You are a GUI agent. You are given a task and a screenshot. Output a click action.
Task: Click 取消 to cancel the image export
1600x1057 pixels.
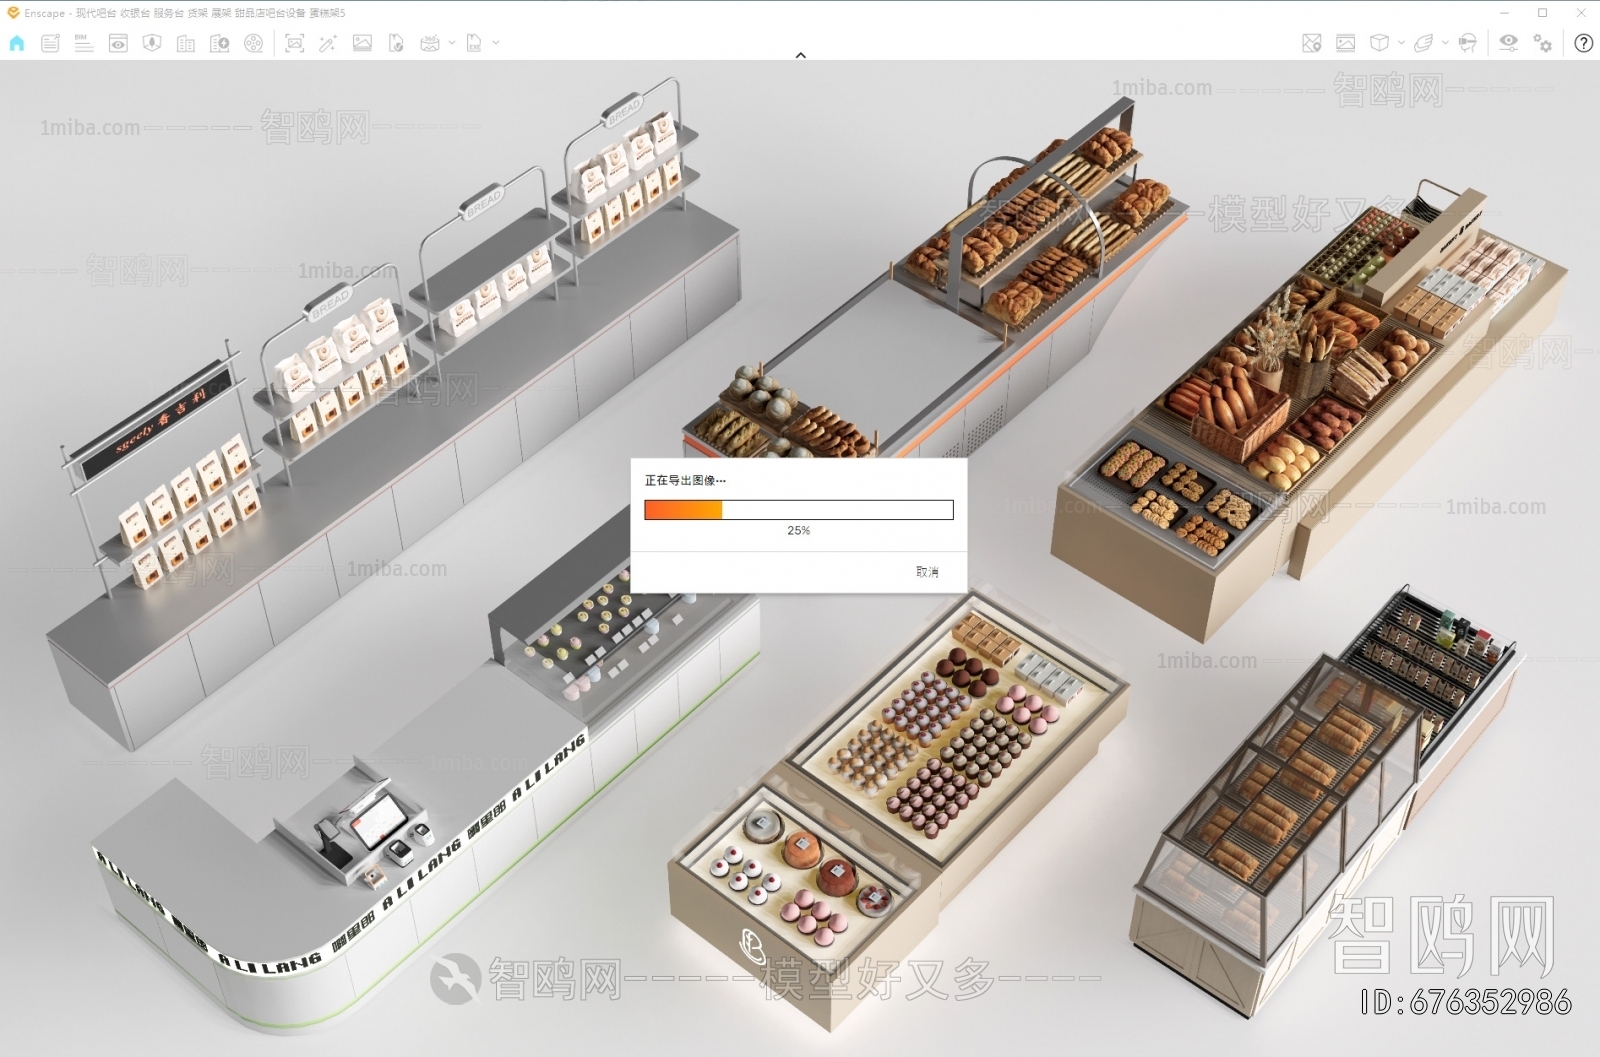[927, 572]
